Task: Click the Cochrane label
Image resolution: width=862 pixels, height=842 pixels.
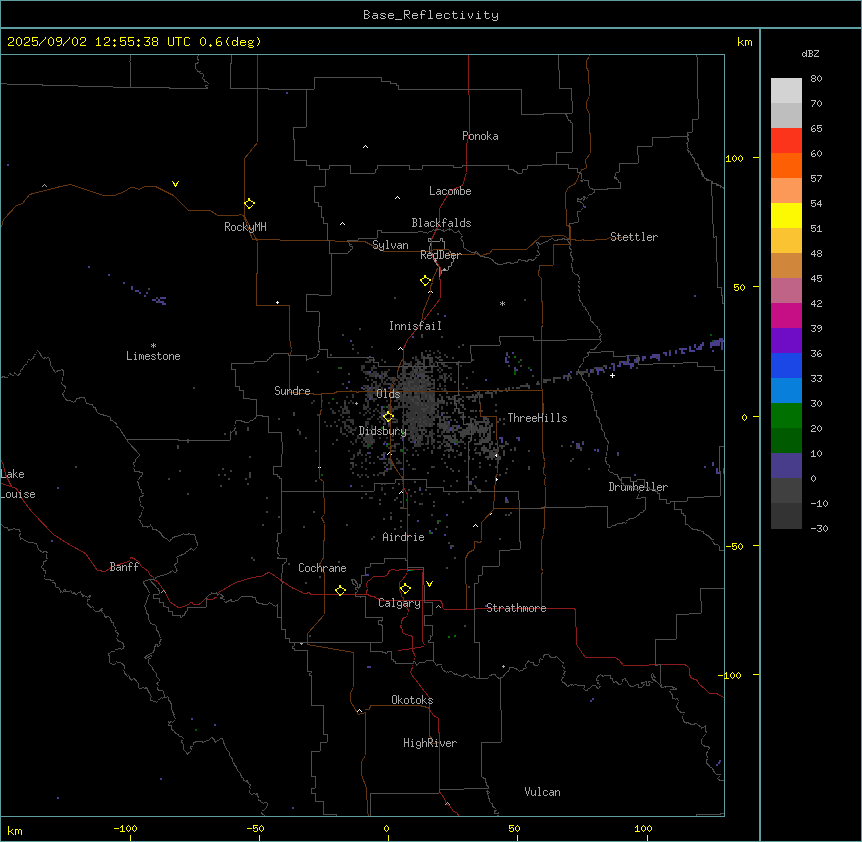Action: [x=322, y=568]
